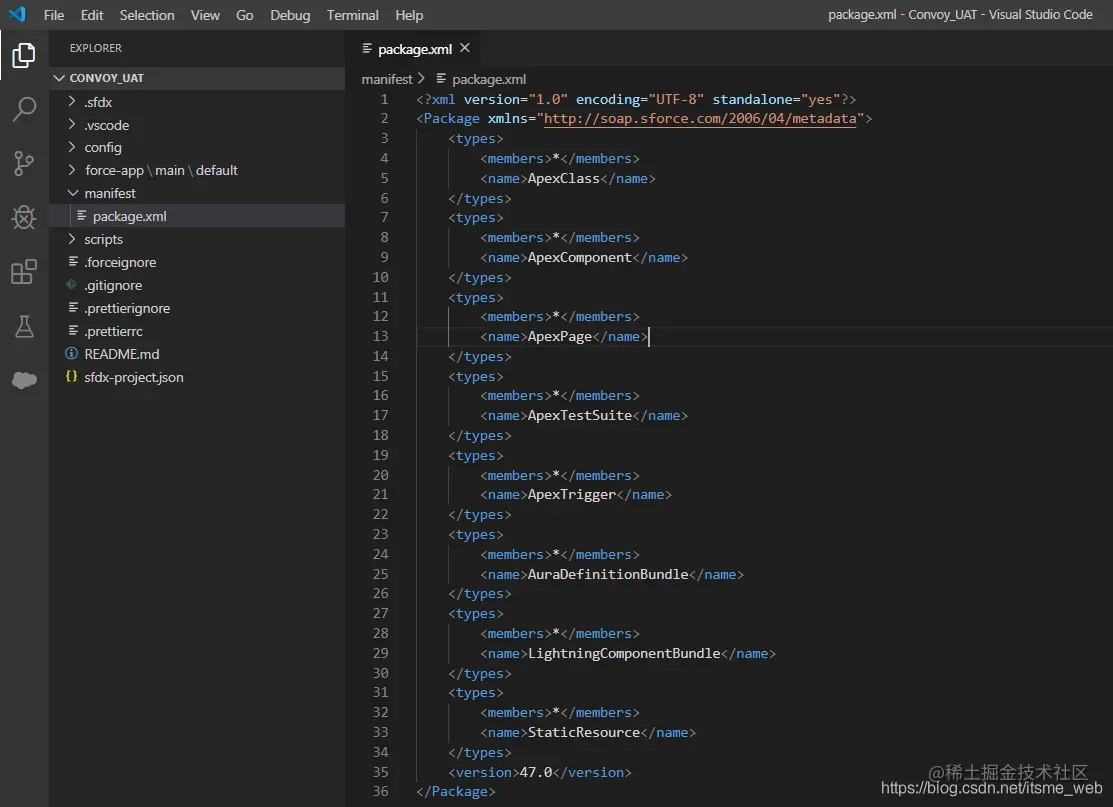
Task: Open the Go menu
Action: 245,15
